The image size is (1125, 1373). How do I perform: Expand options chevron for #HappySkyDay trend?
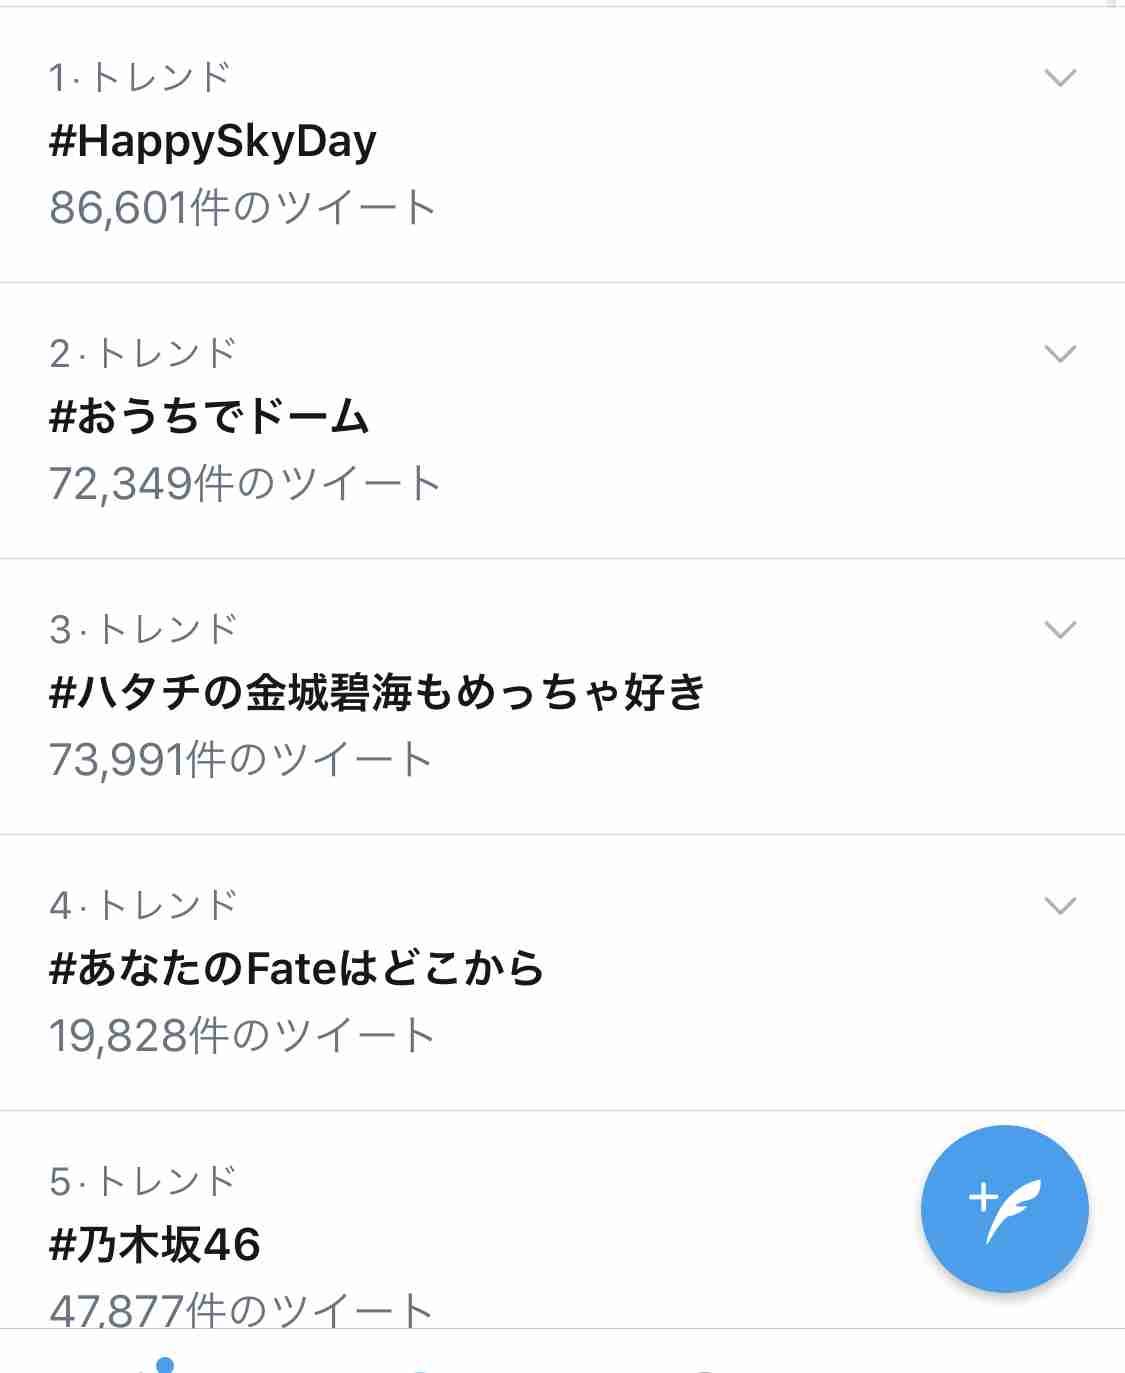pos(1060,78)
